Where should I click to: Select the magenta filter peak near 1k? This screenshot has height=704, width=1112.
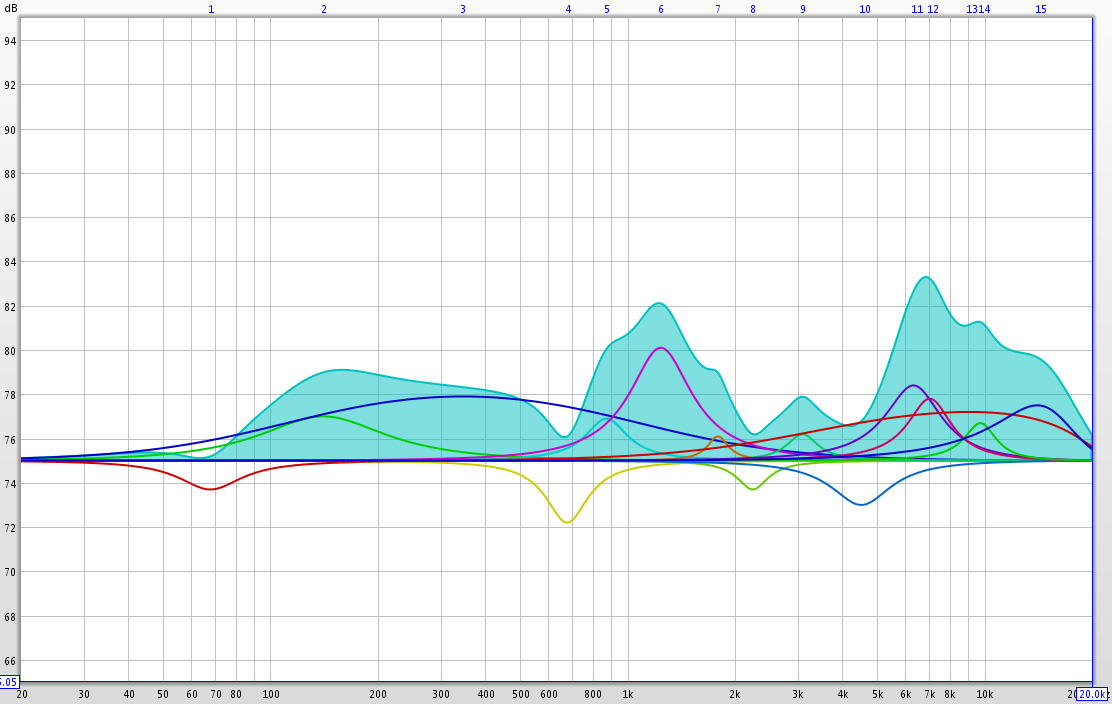coord(661,349)
